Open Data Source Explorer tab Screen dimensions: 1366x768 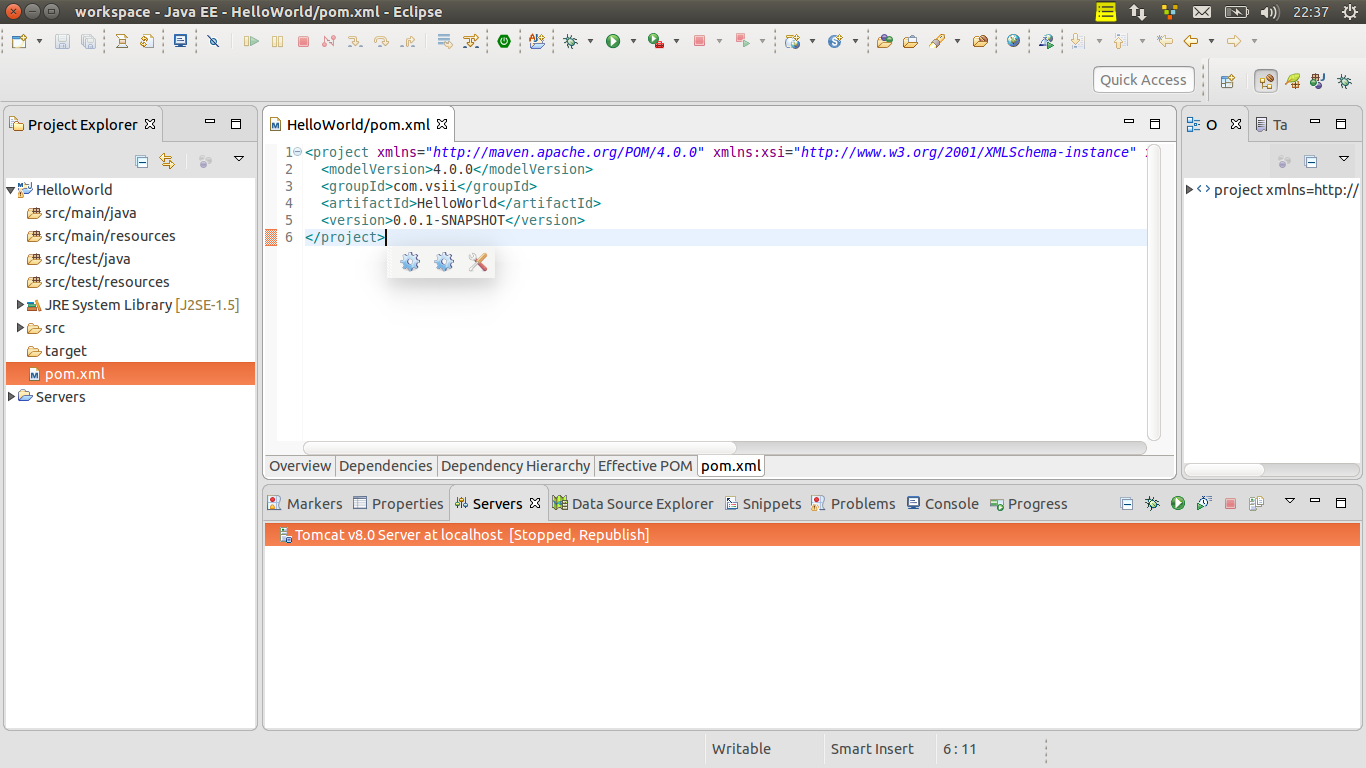[633, 504]
